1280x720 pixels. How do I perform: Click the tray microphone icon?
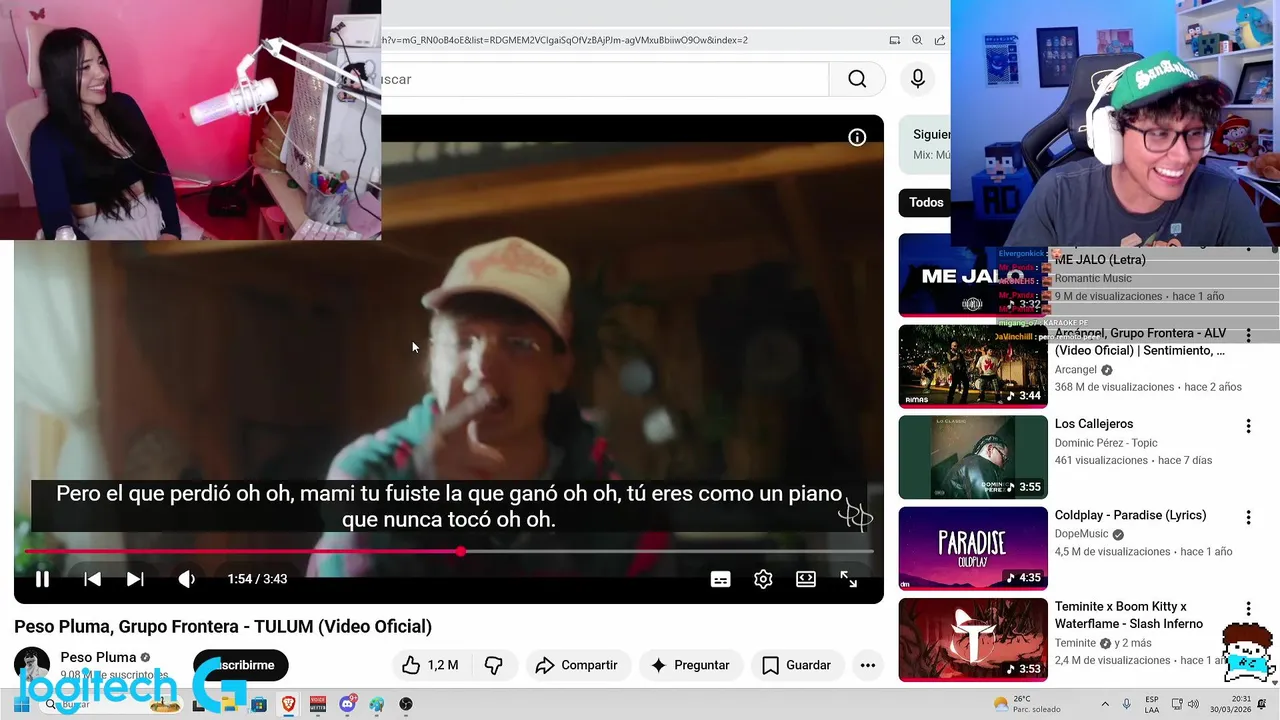(x=1127, y=704)
